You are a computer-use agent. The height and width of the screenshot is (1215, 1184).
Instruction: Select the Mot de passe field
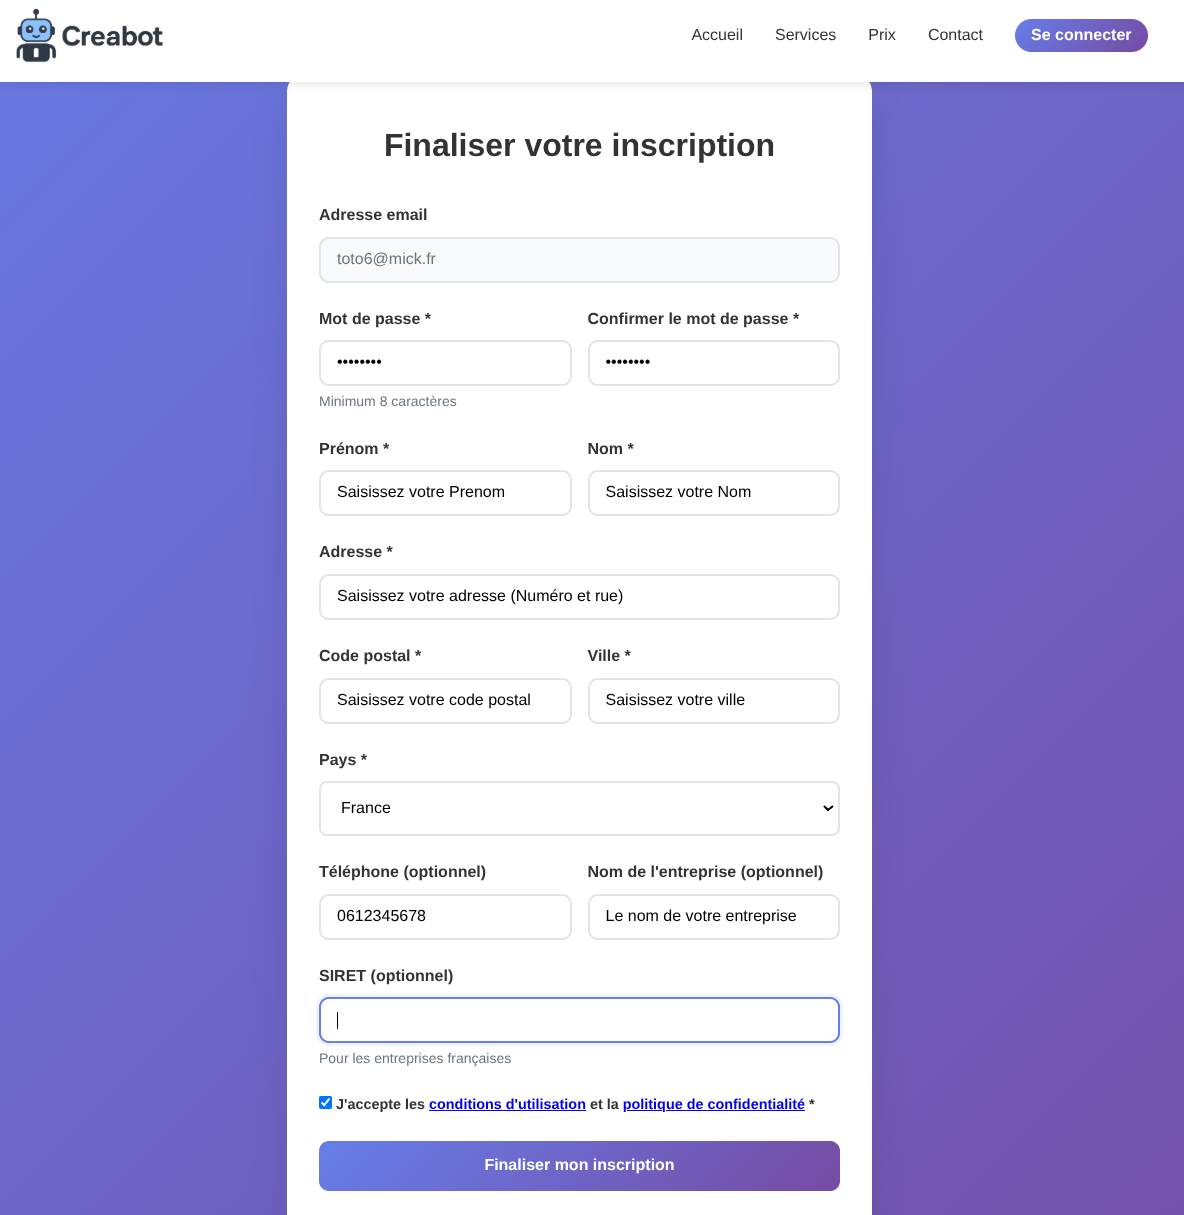(x=445, y=362)
